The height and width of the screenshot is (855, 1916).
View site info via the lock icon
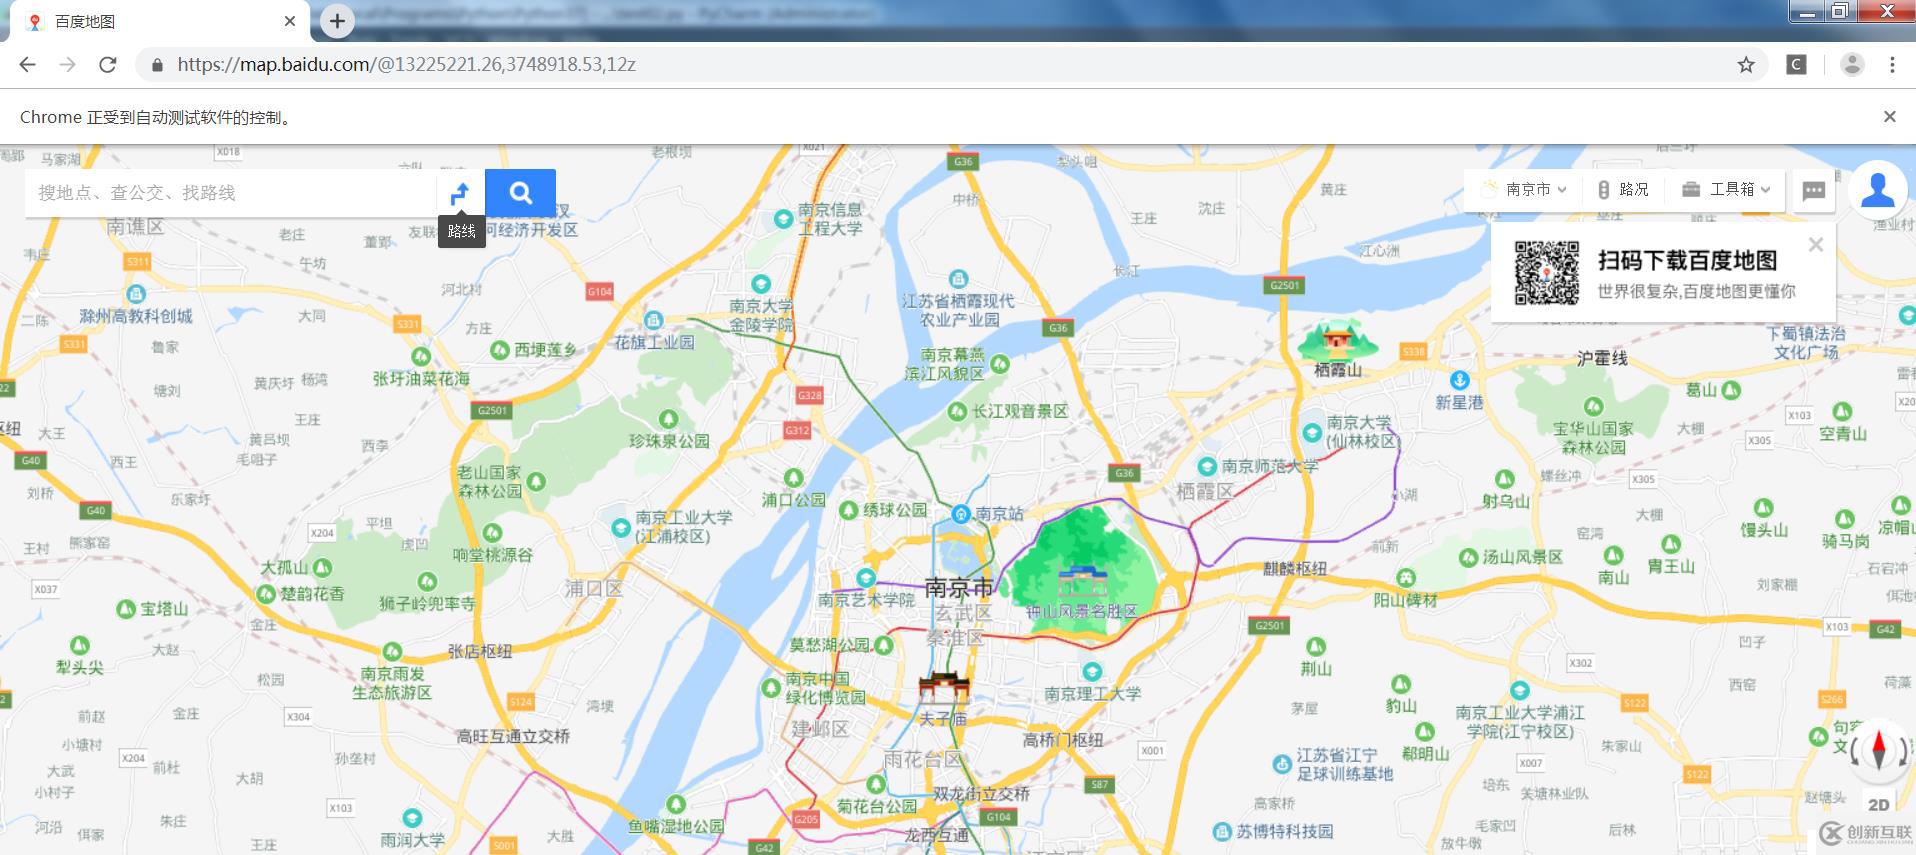tap(157, 65)
